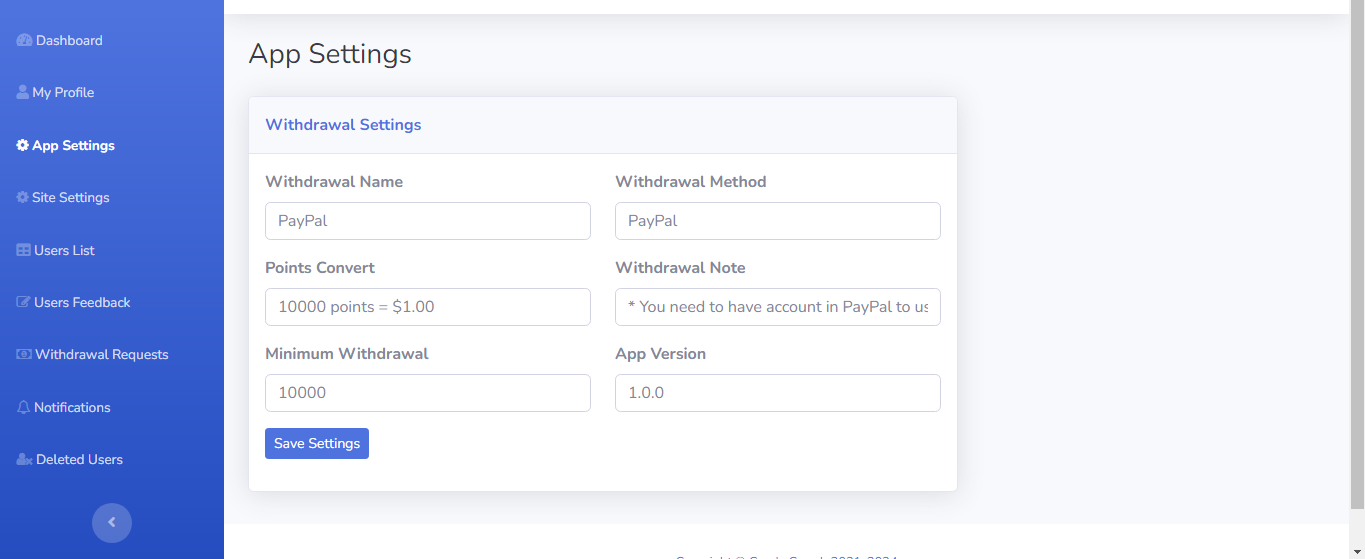Go to Withdrawal Requests page
The height and width of the screenshot is (559, 1365).
click(x=101, y=355)
